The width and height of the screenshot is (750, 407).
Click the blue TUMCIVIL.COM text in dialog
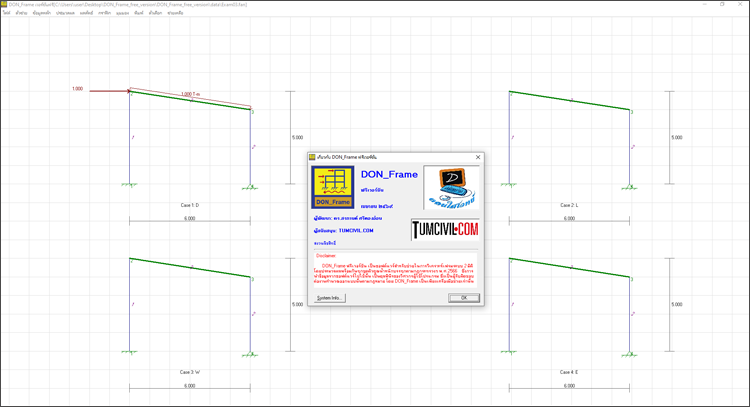tap(356, 230)
